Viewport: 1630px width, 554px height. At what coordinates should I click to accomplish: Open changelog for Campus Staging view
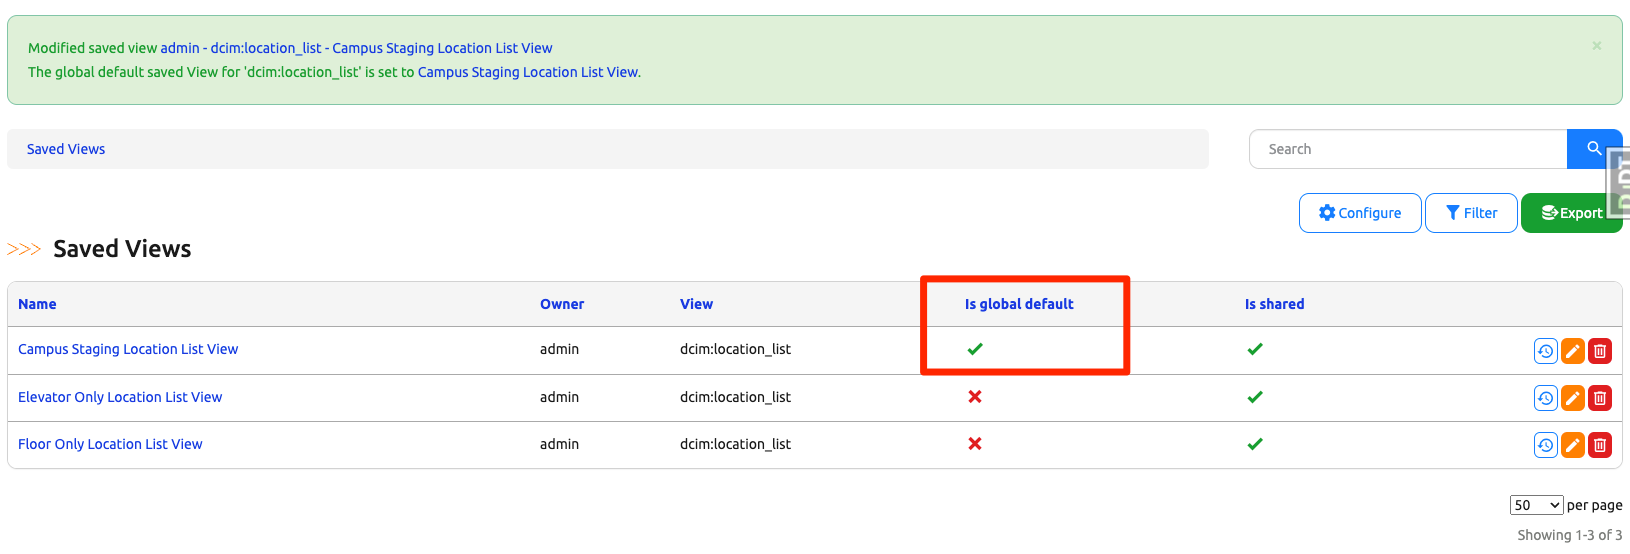(x=1545, y=351)
